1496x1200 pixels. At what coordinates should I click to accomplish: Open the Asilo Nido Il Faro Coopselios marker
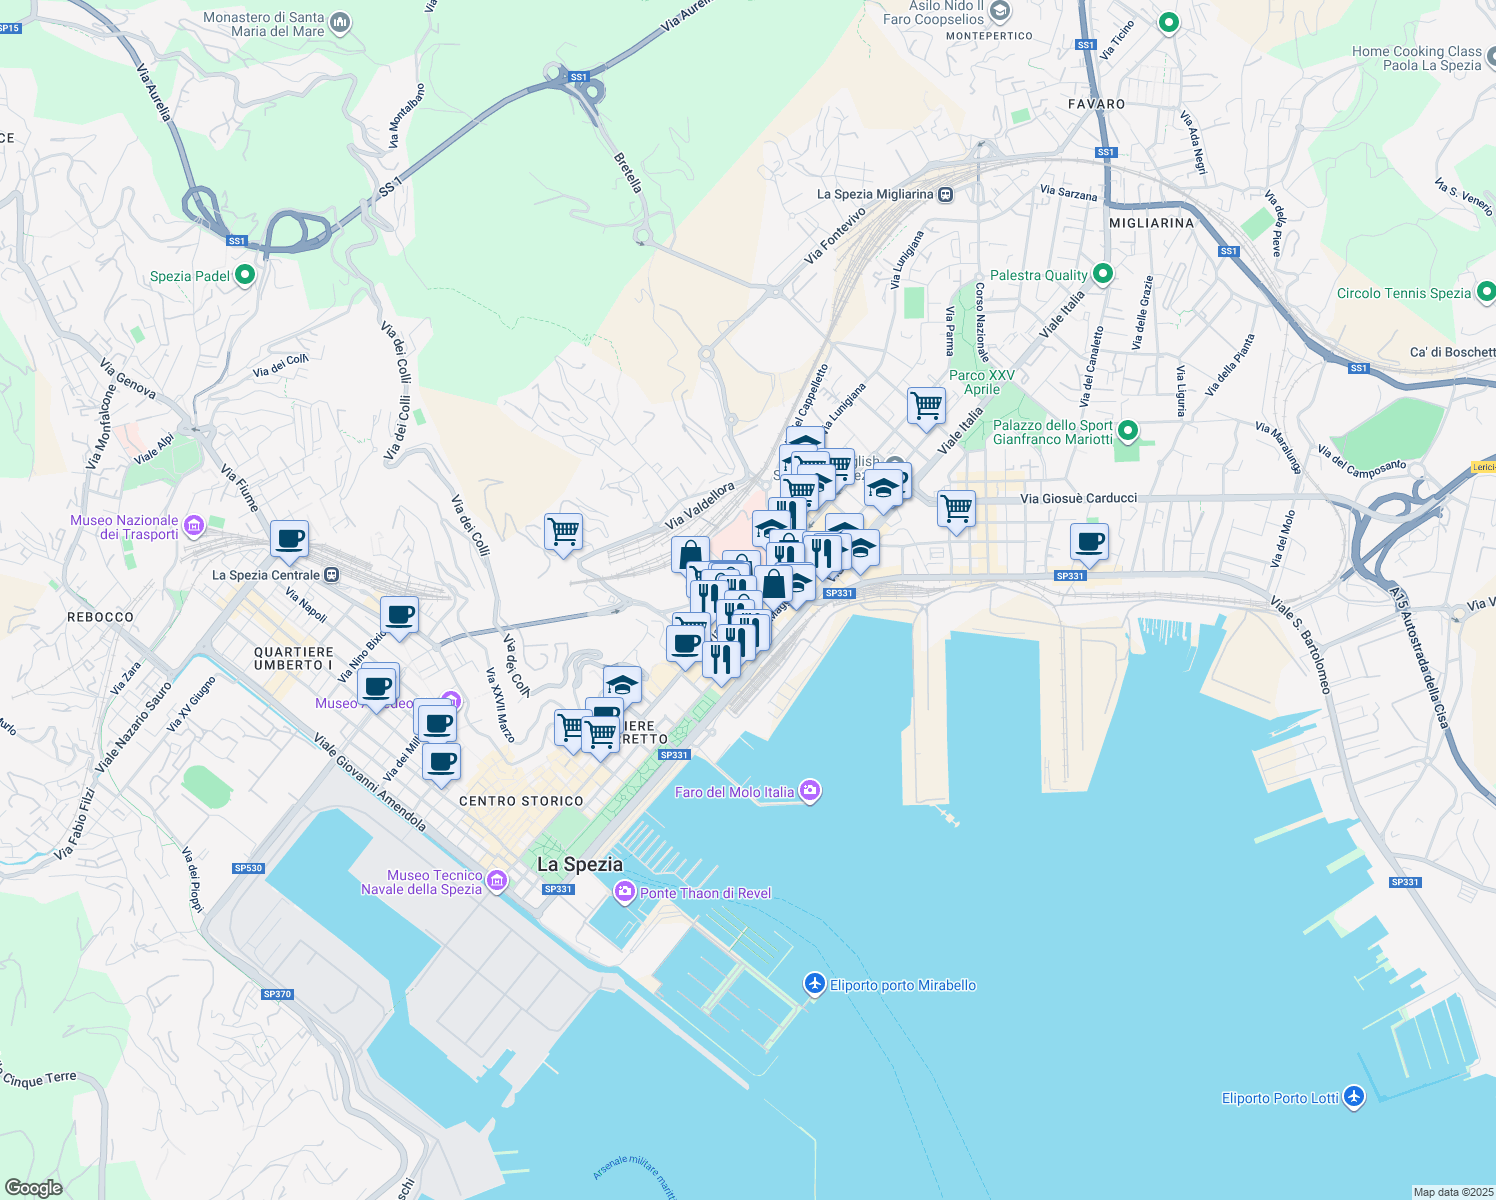pos(1000,10)
